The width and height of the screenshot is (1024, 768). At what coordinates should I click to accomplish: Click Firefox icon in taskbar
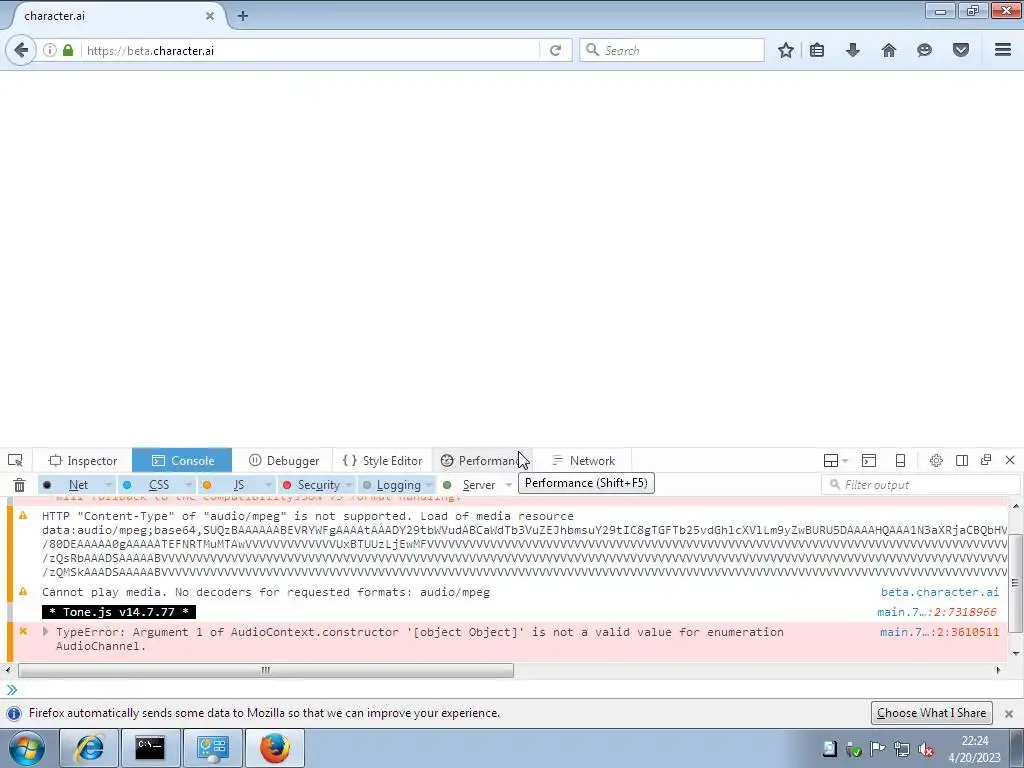[x=275, y=748]
